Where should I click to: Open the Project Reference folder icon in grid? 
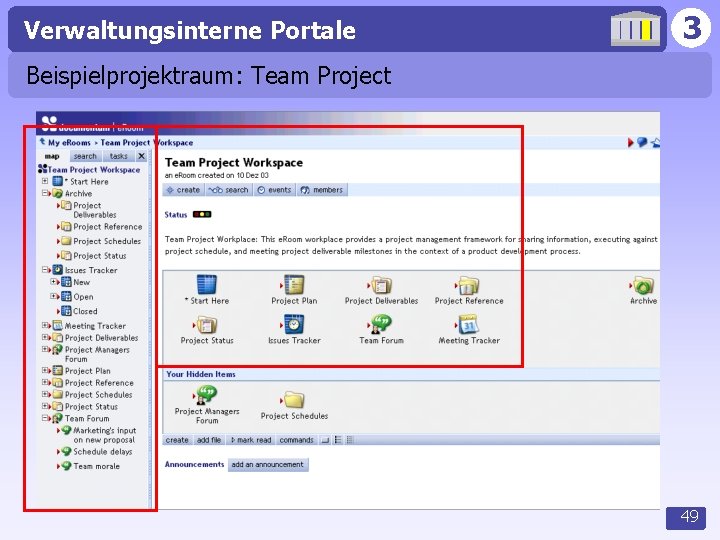468,285
